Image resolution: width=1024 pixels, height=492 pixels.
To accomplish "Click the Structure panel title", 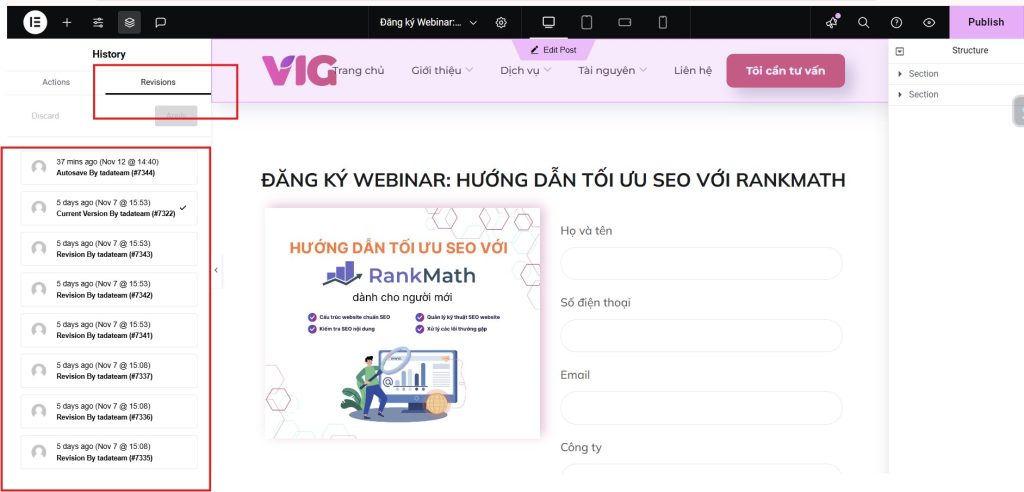I will (x=970, y=50).
